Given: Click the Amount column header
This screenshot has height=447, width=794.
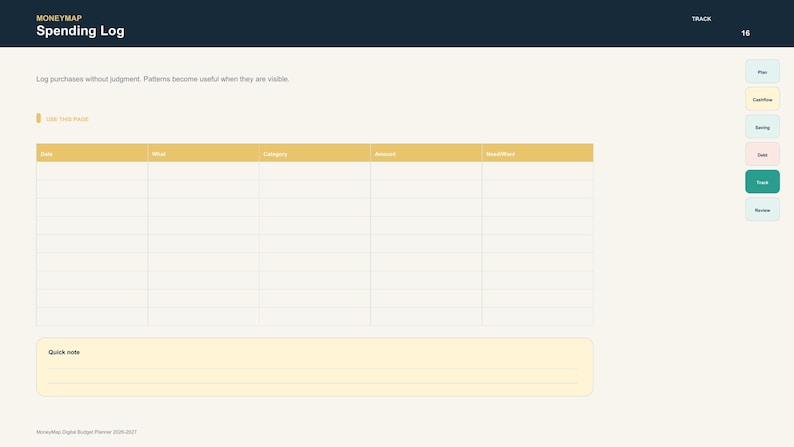Looking at the screenshot, I should click(426, 153).
